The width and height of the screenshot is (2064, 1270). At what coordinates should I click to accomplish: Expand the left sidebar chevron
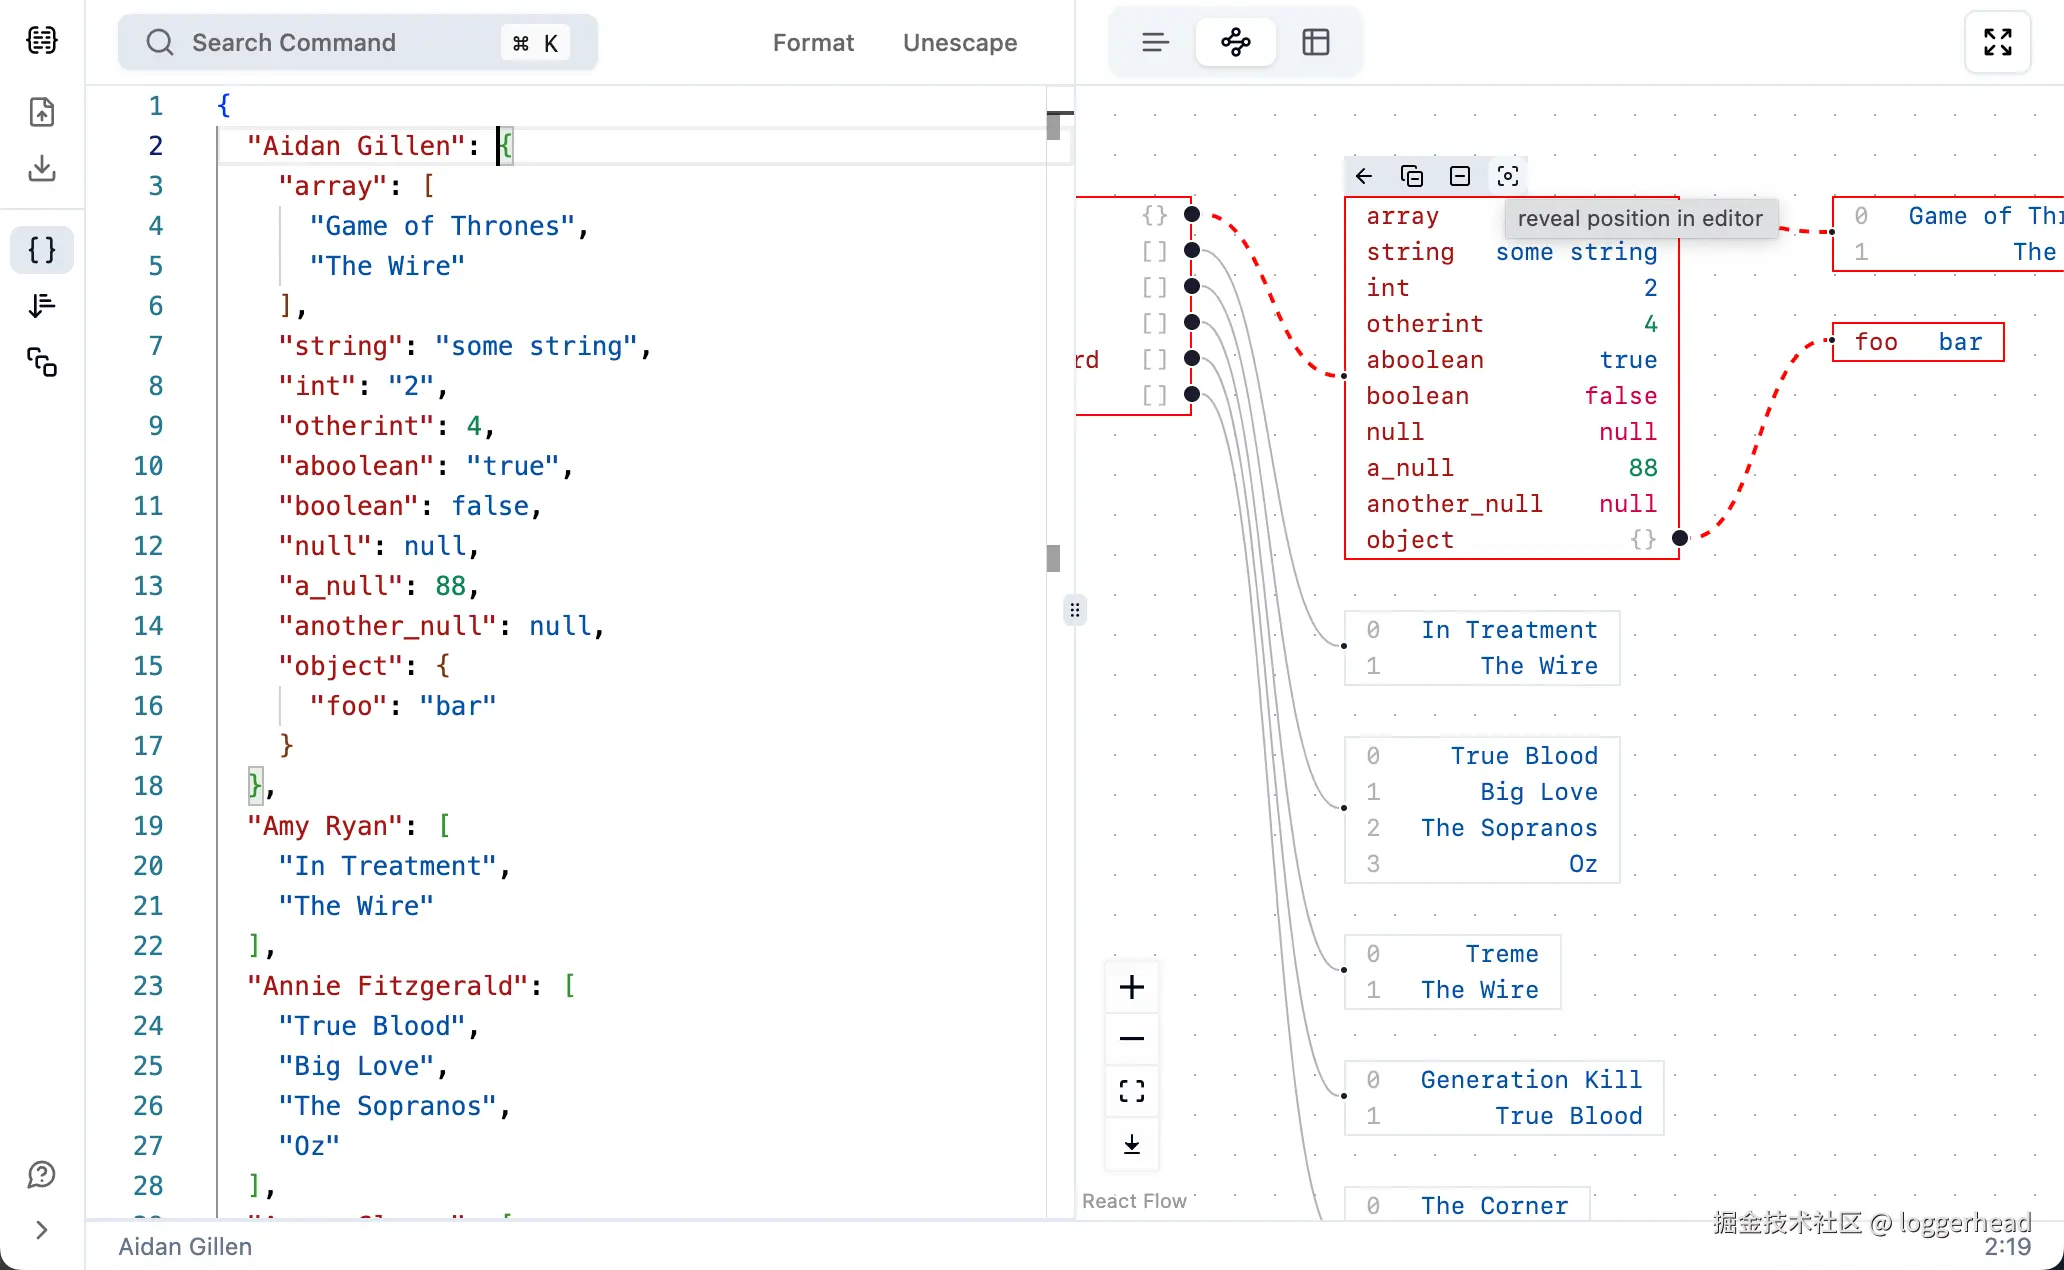(x=42, y=1230)
